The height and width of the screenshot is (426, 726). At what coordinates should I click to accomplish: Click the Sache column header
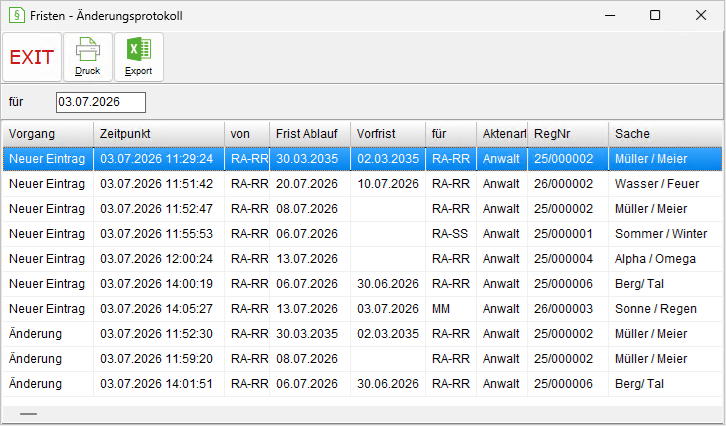pos(665,134)
